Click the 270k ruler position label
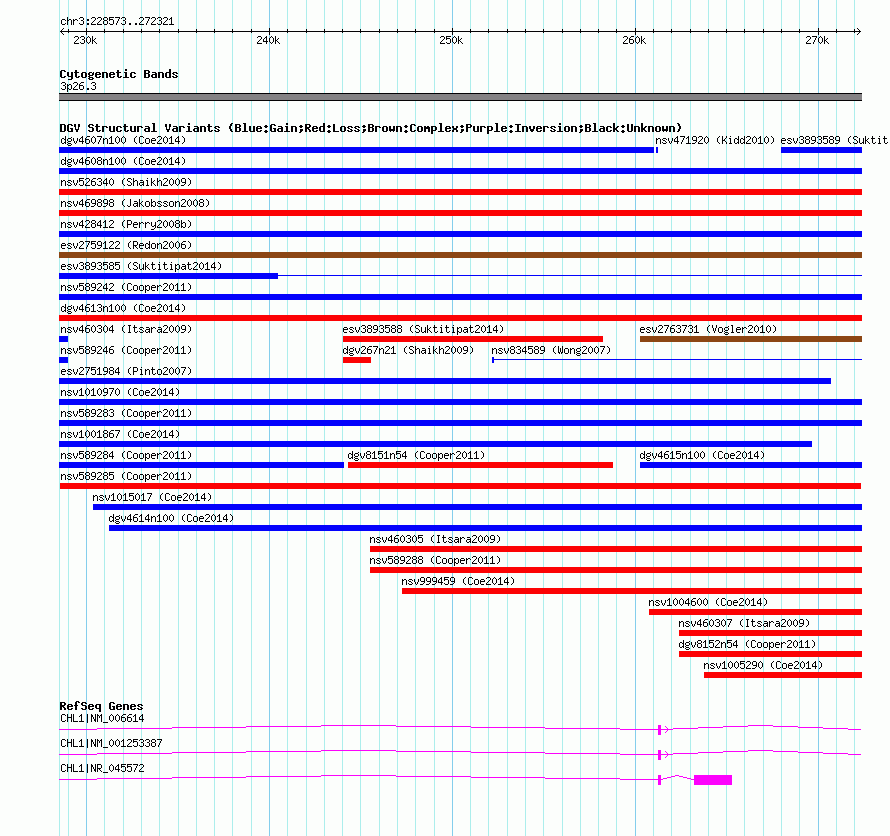 tap(817, 40)
